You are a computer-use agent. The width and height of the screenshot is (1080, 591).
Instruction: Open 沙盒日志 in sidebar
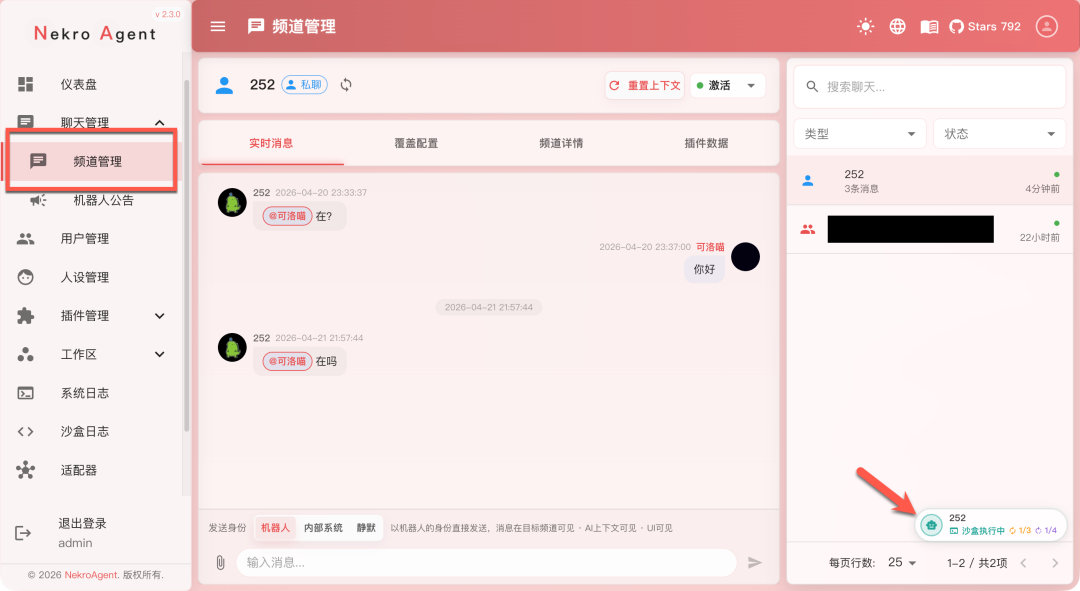coord(91,431)
